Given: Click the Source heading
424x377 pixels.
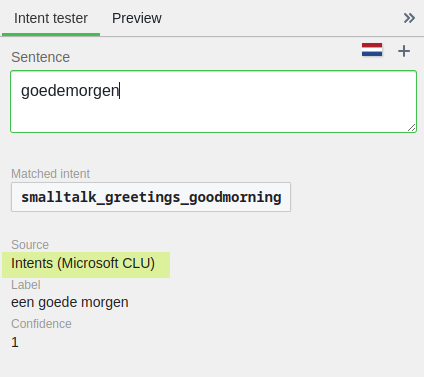Looking at the screenshot, I should pyautogui.click(x=30, y=245).
